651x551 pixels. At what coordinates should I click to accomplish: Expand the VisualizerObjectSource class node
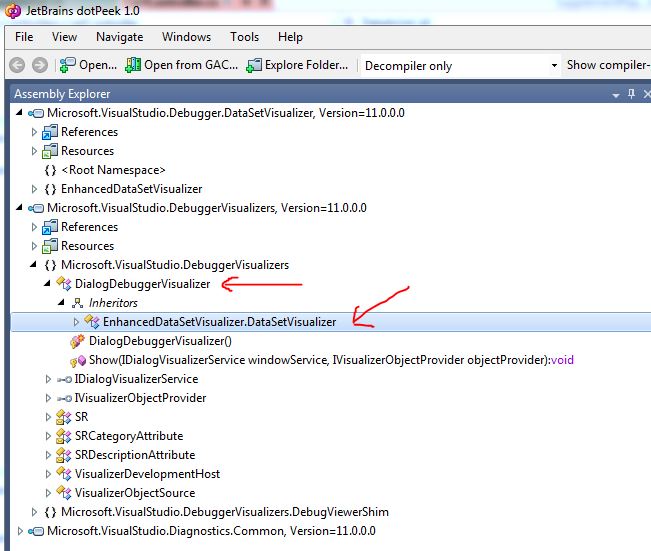point(48,493)
